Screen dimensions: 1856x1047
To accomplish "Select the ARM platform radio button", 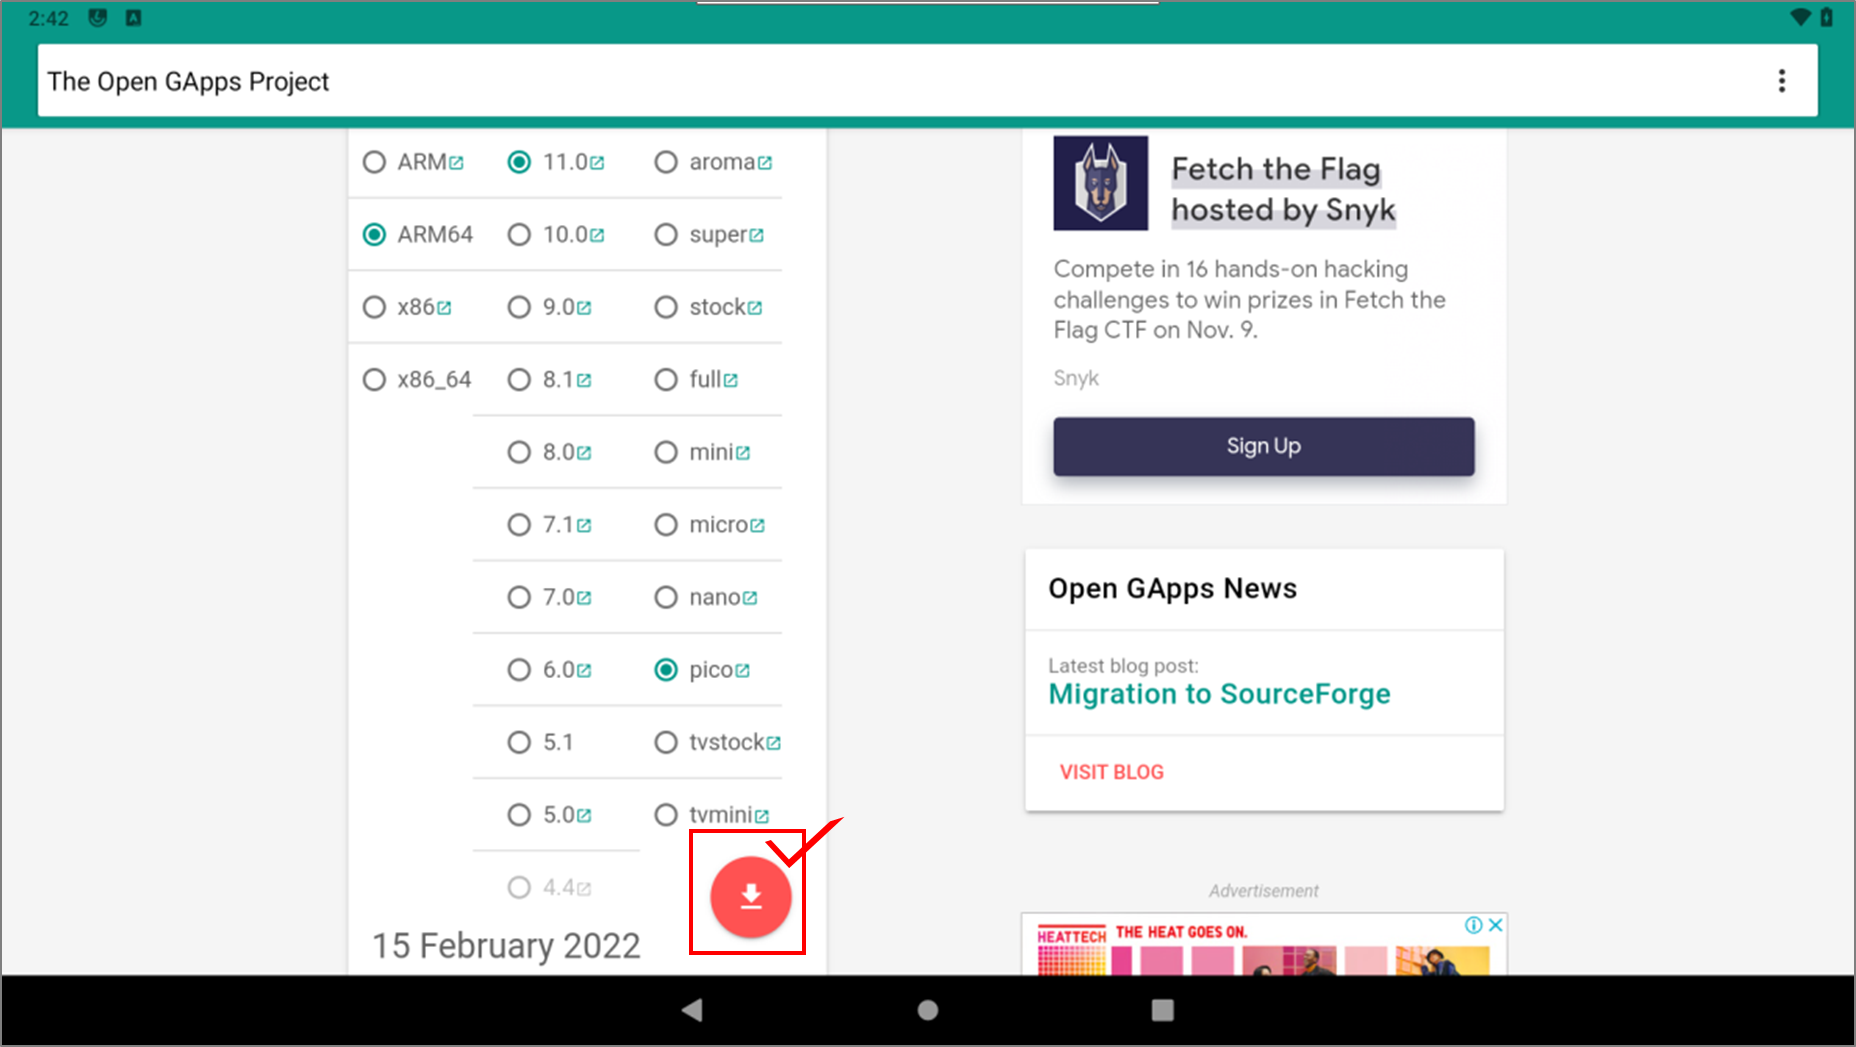I will point(374,162).
